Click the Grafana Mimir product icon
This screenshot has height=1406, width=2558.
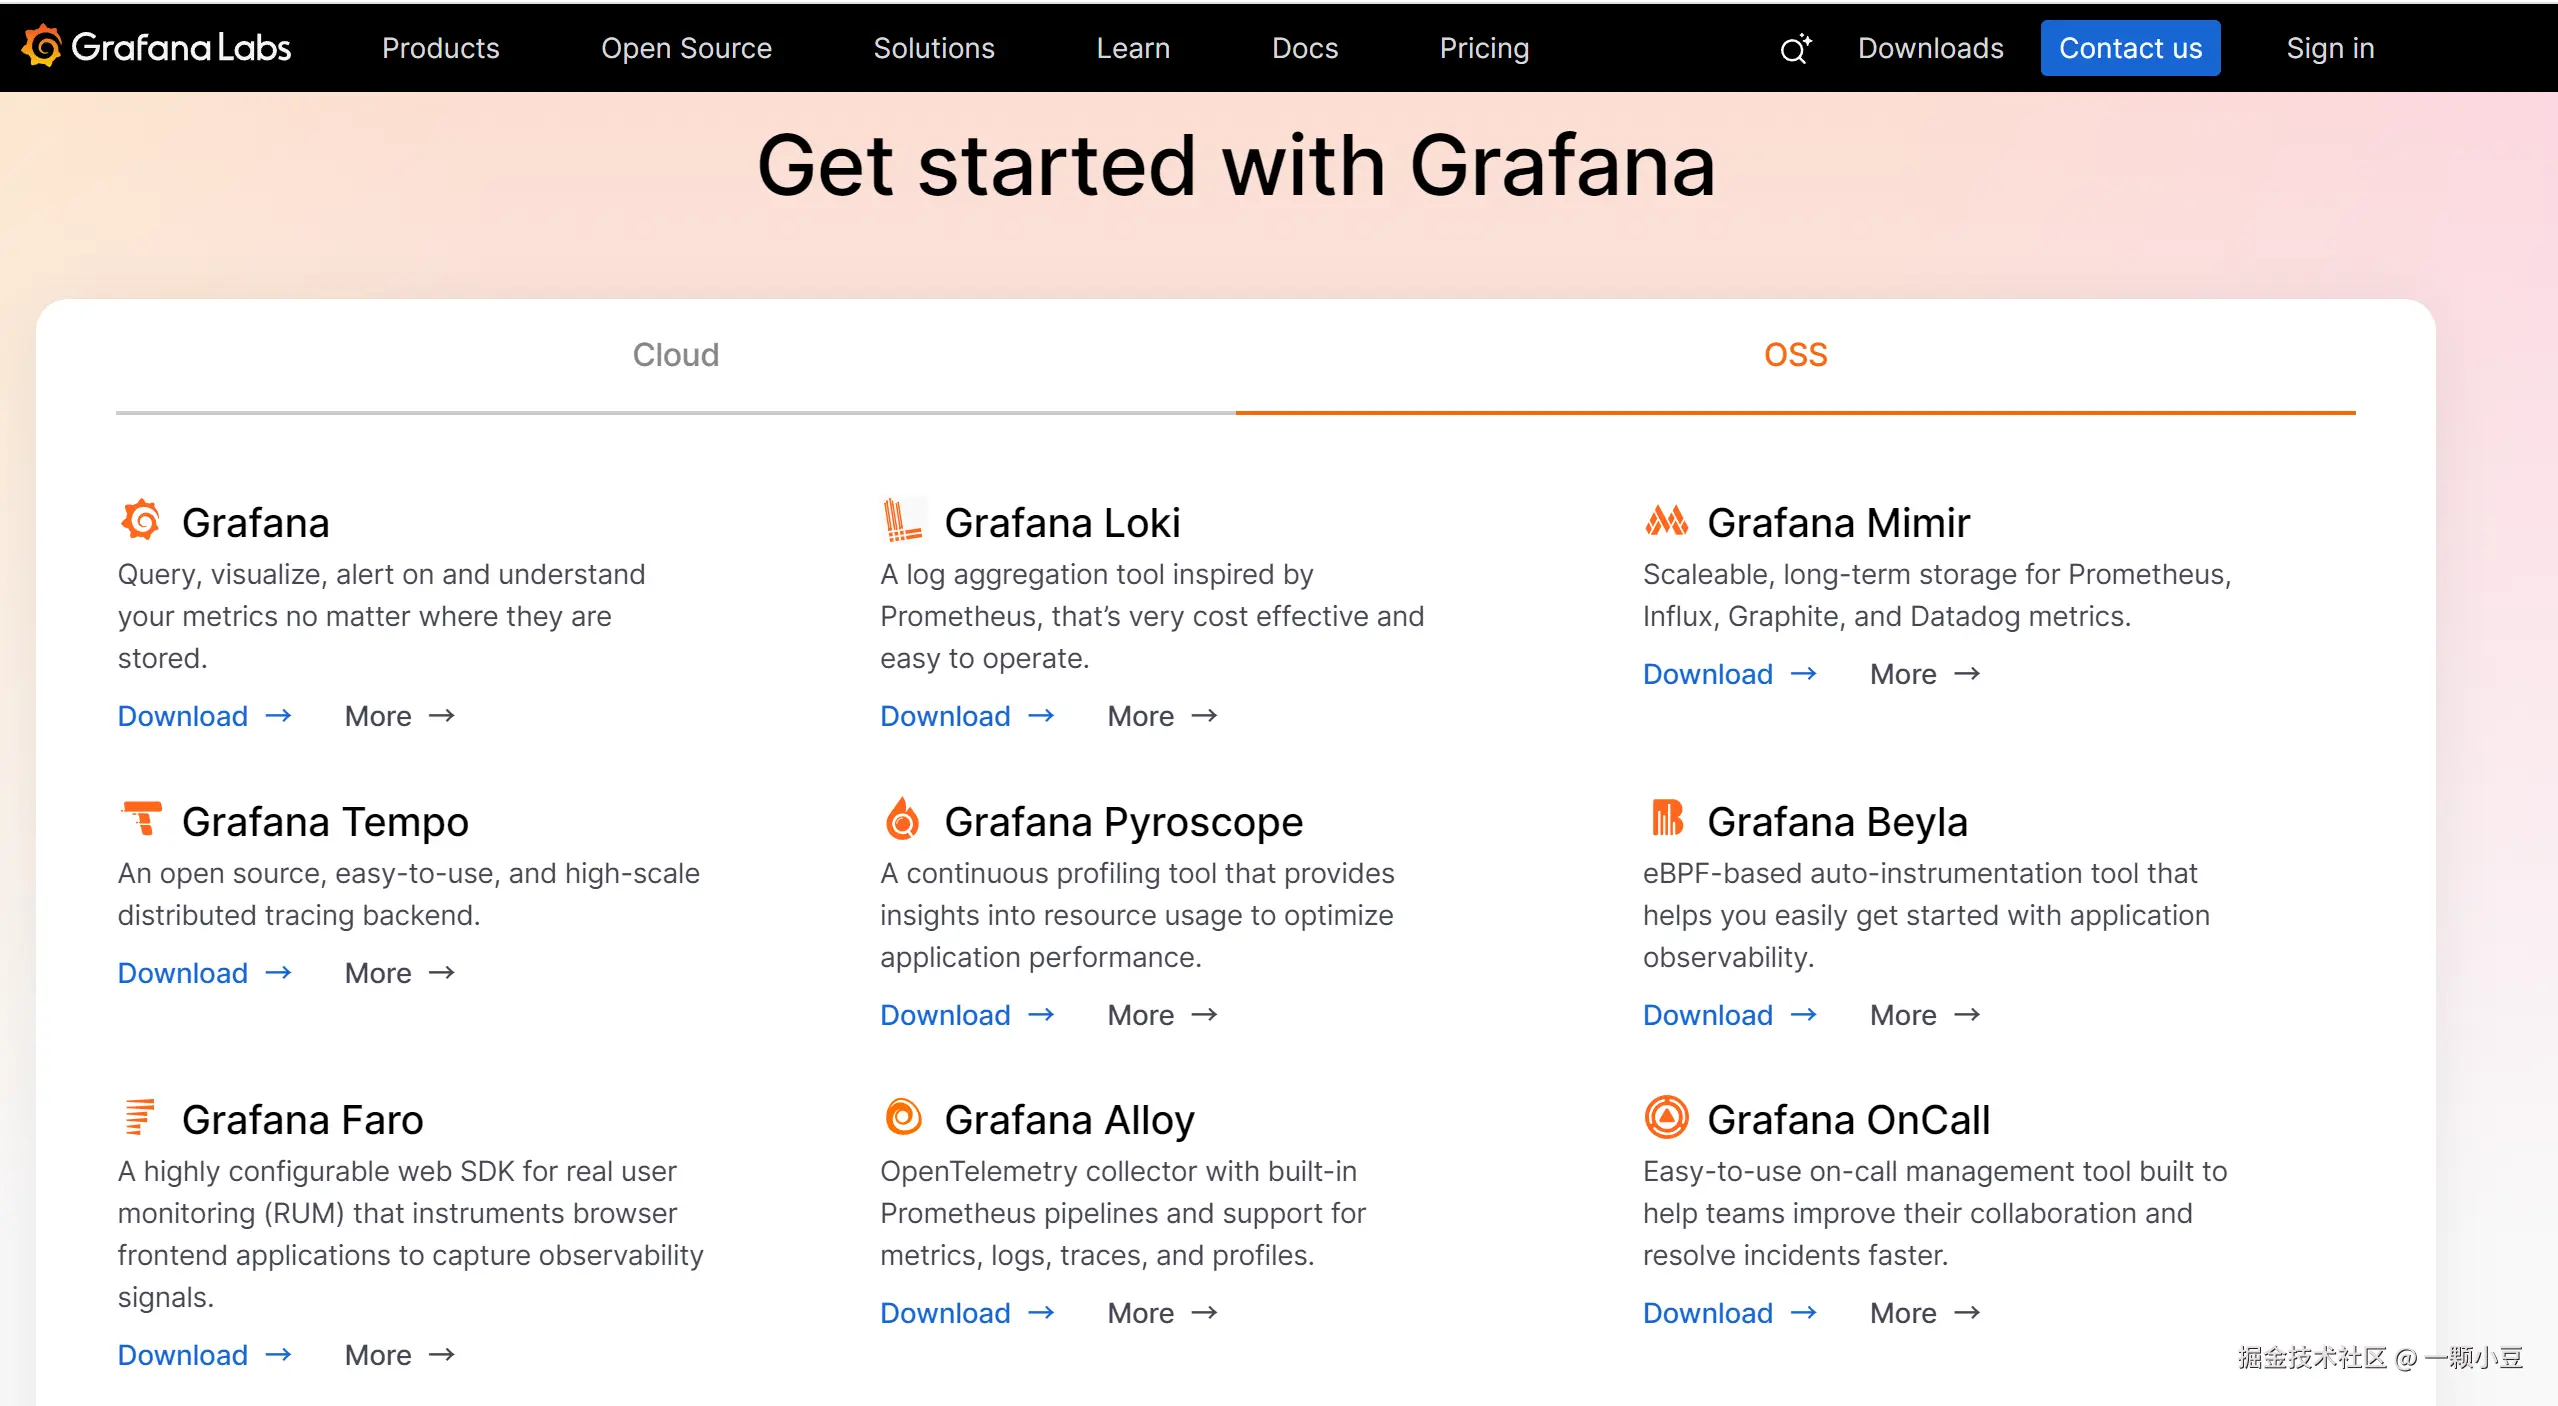pyautogui.click(x=1666, y=520)
